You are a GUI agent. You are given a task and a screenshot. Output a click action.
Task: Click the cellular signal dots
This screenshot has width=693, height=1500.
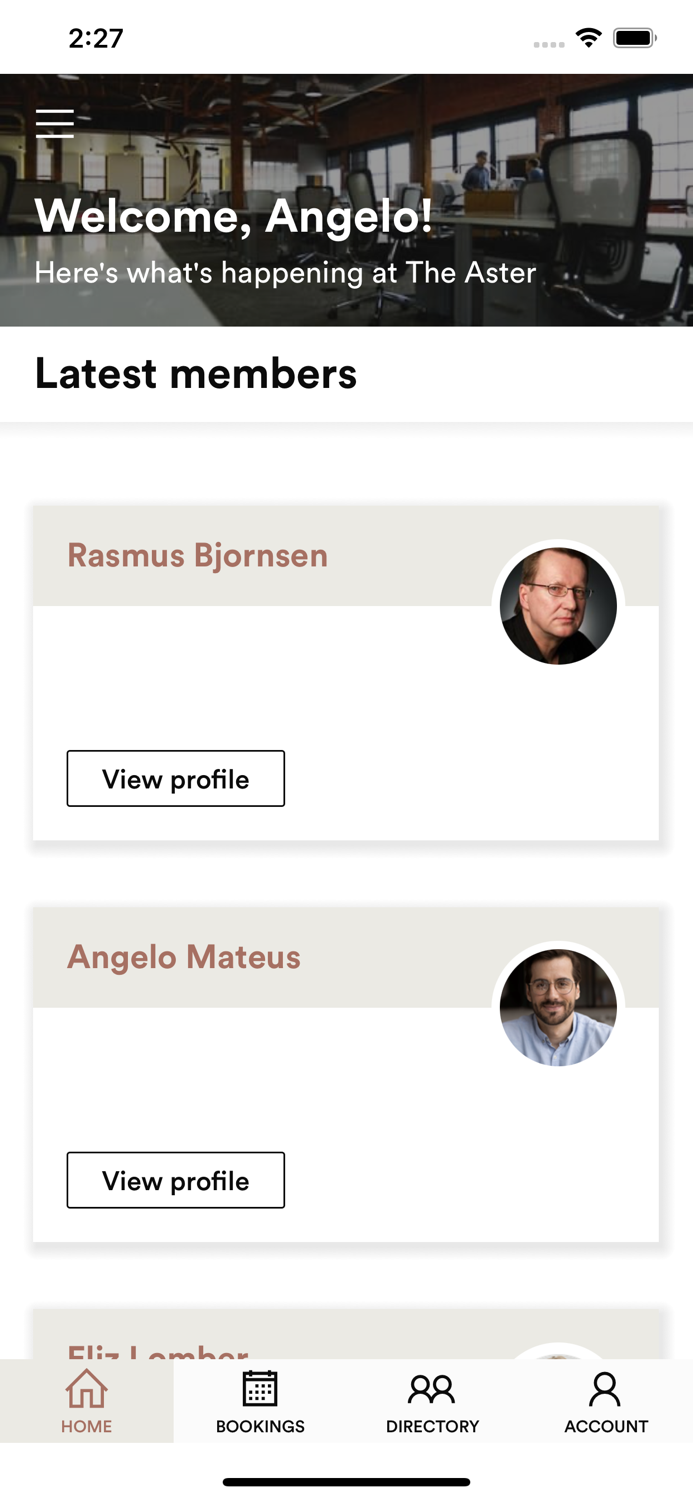[x=549, y=44]
